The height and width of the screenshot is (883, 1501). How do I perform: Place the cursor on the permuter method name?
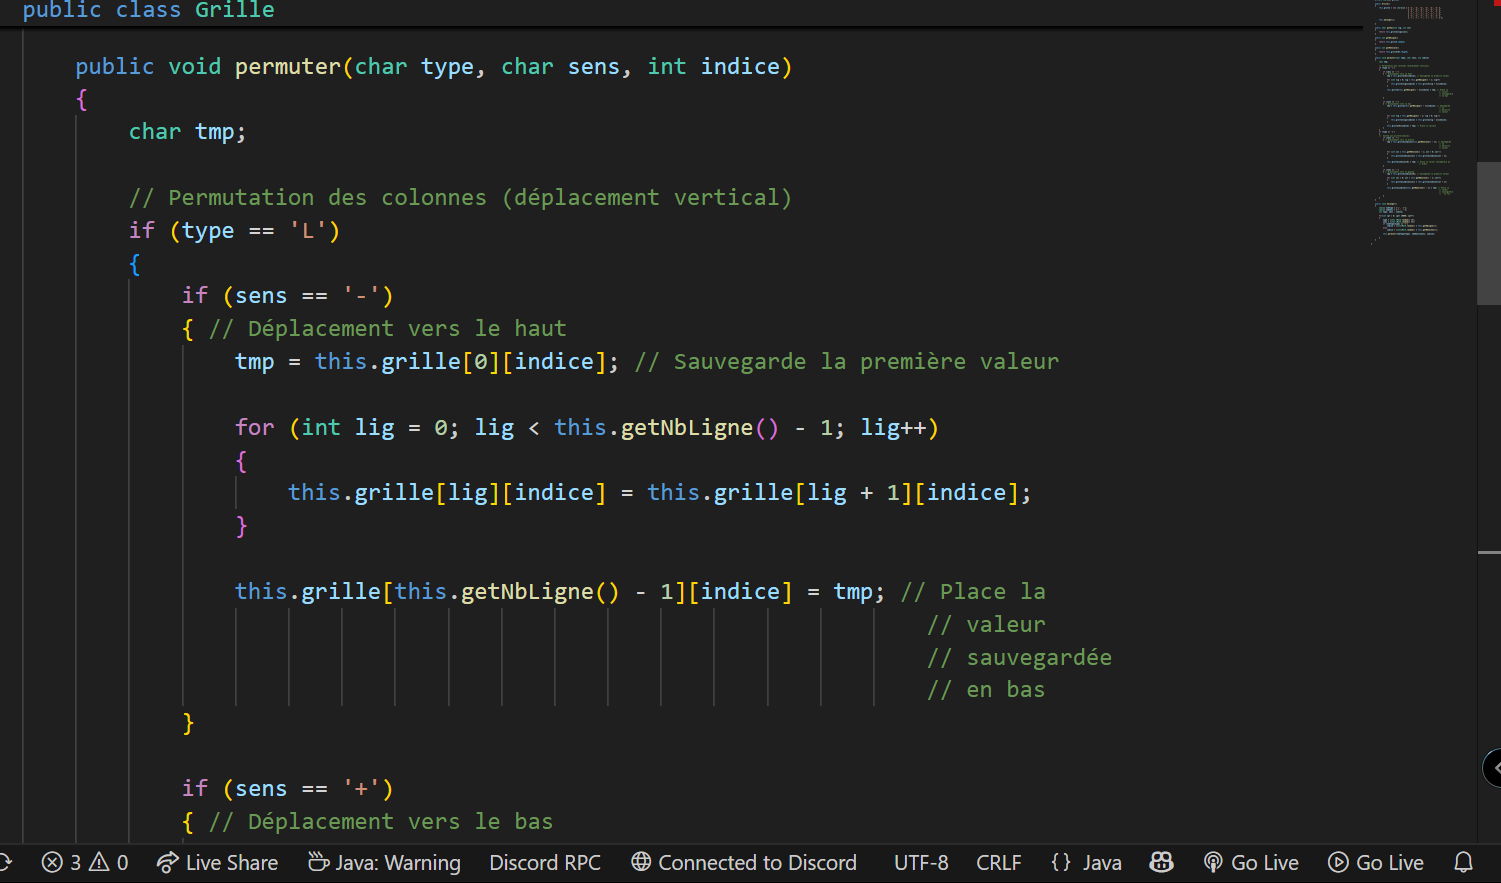point(288,67)
